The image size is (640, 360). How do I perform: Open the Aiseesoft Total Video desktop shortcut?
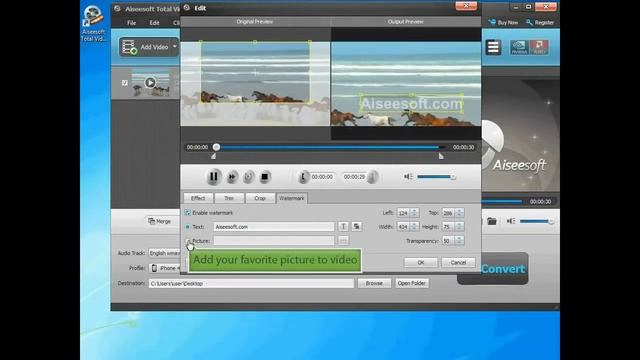pos(93,23)
